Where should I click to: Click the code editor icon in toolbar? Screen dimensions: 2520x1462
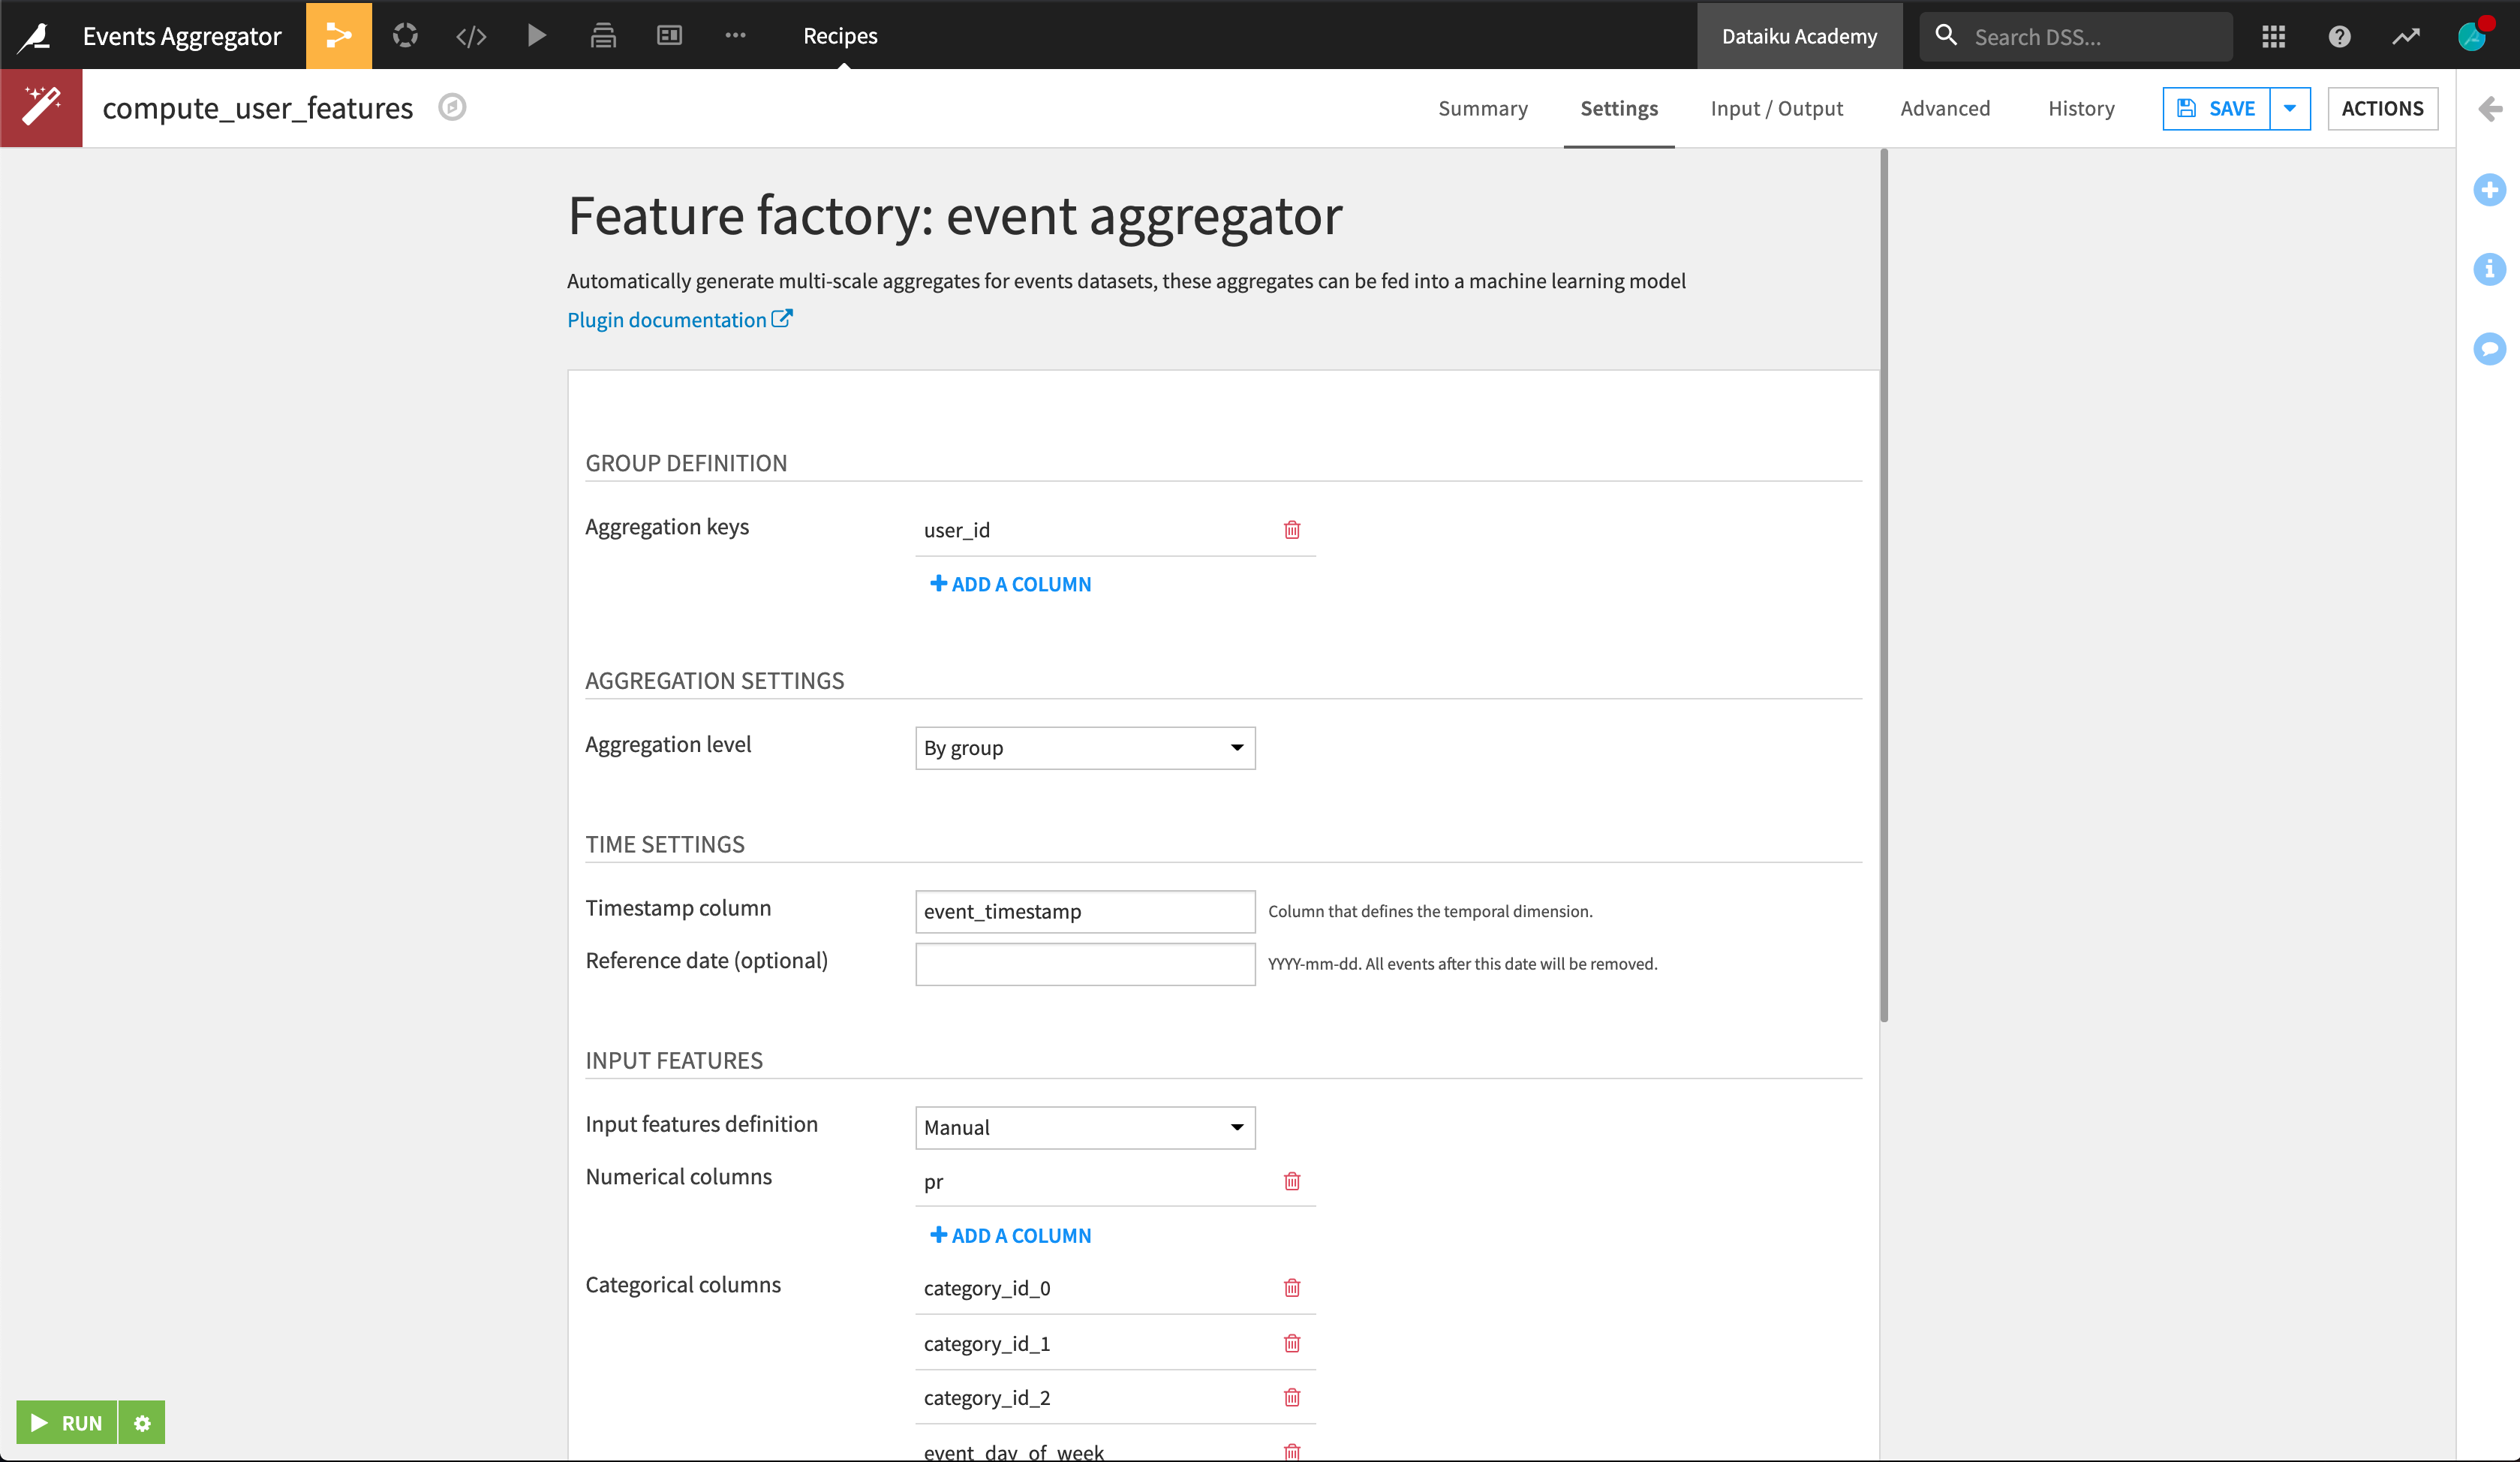click(470, 35)
